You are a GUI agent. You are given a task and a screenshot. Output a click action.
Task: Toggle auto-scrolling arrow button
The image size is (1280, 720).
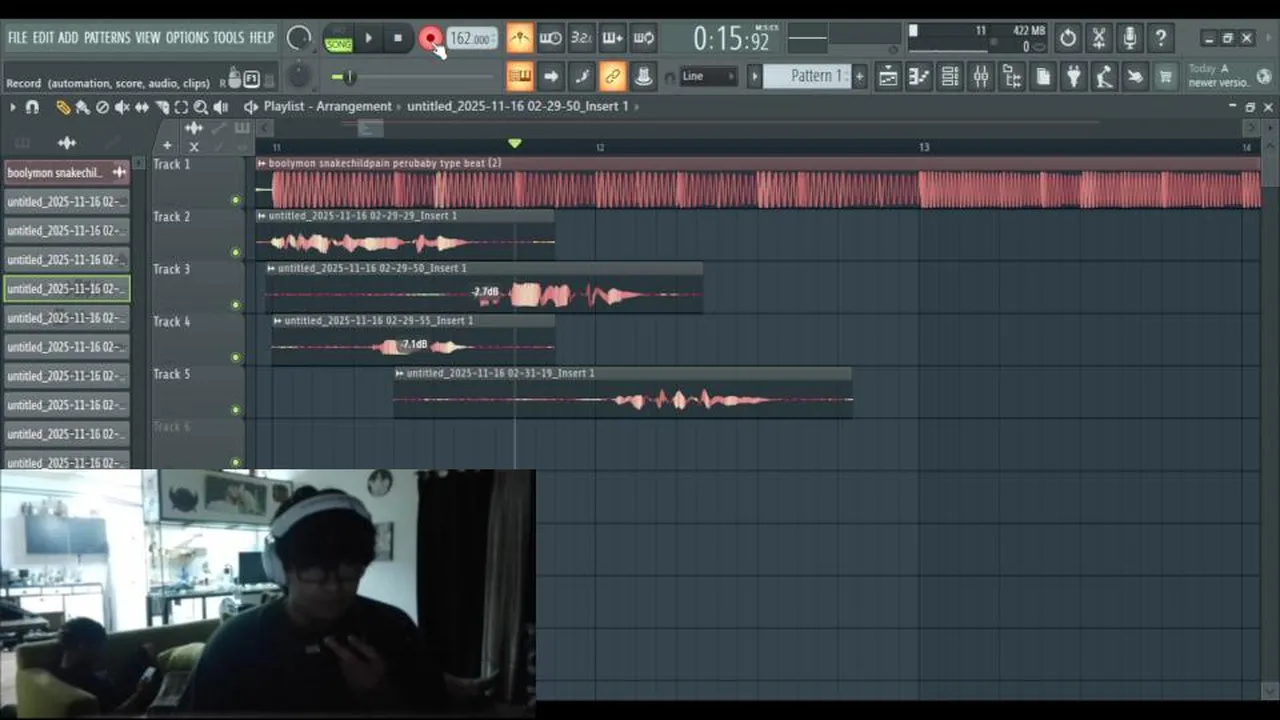[x=550, y=76]
